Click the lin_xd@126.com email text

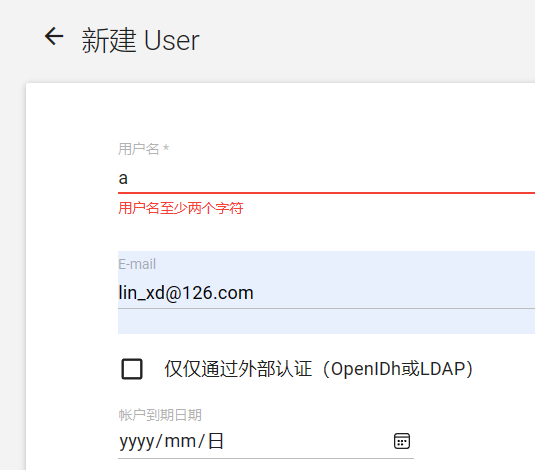(186, 293)
